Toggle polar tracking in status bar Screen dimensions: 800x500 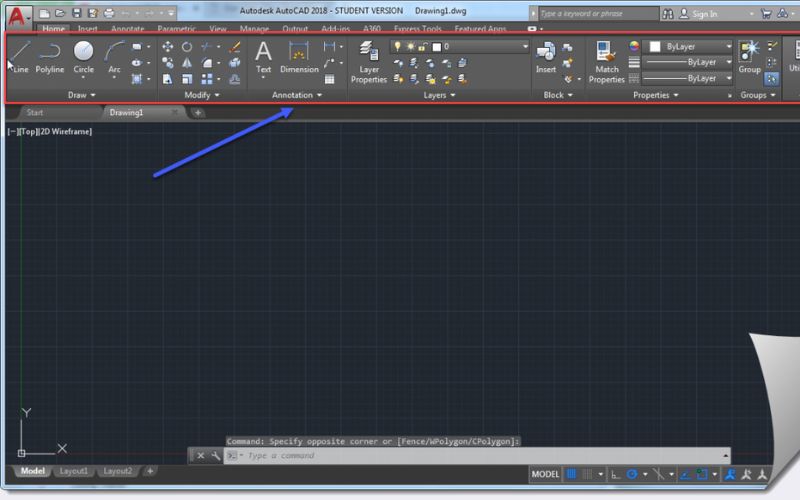pyautogui.click(x=633, y=474)
